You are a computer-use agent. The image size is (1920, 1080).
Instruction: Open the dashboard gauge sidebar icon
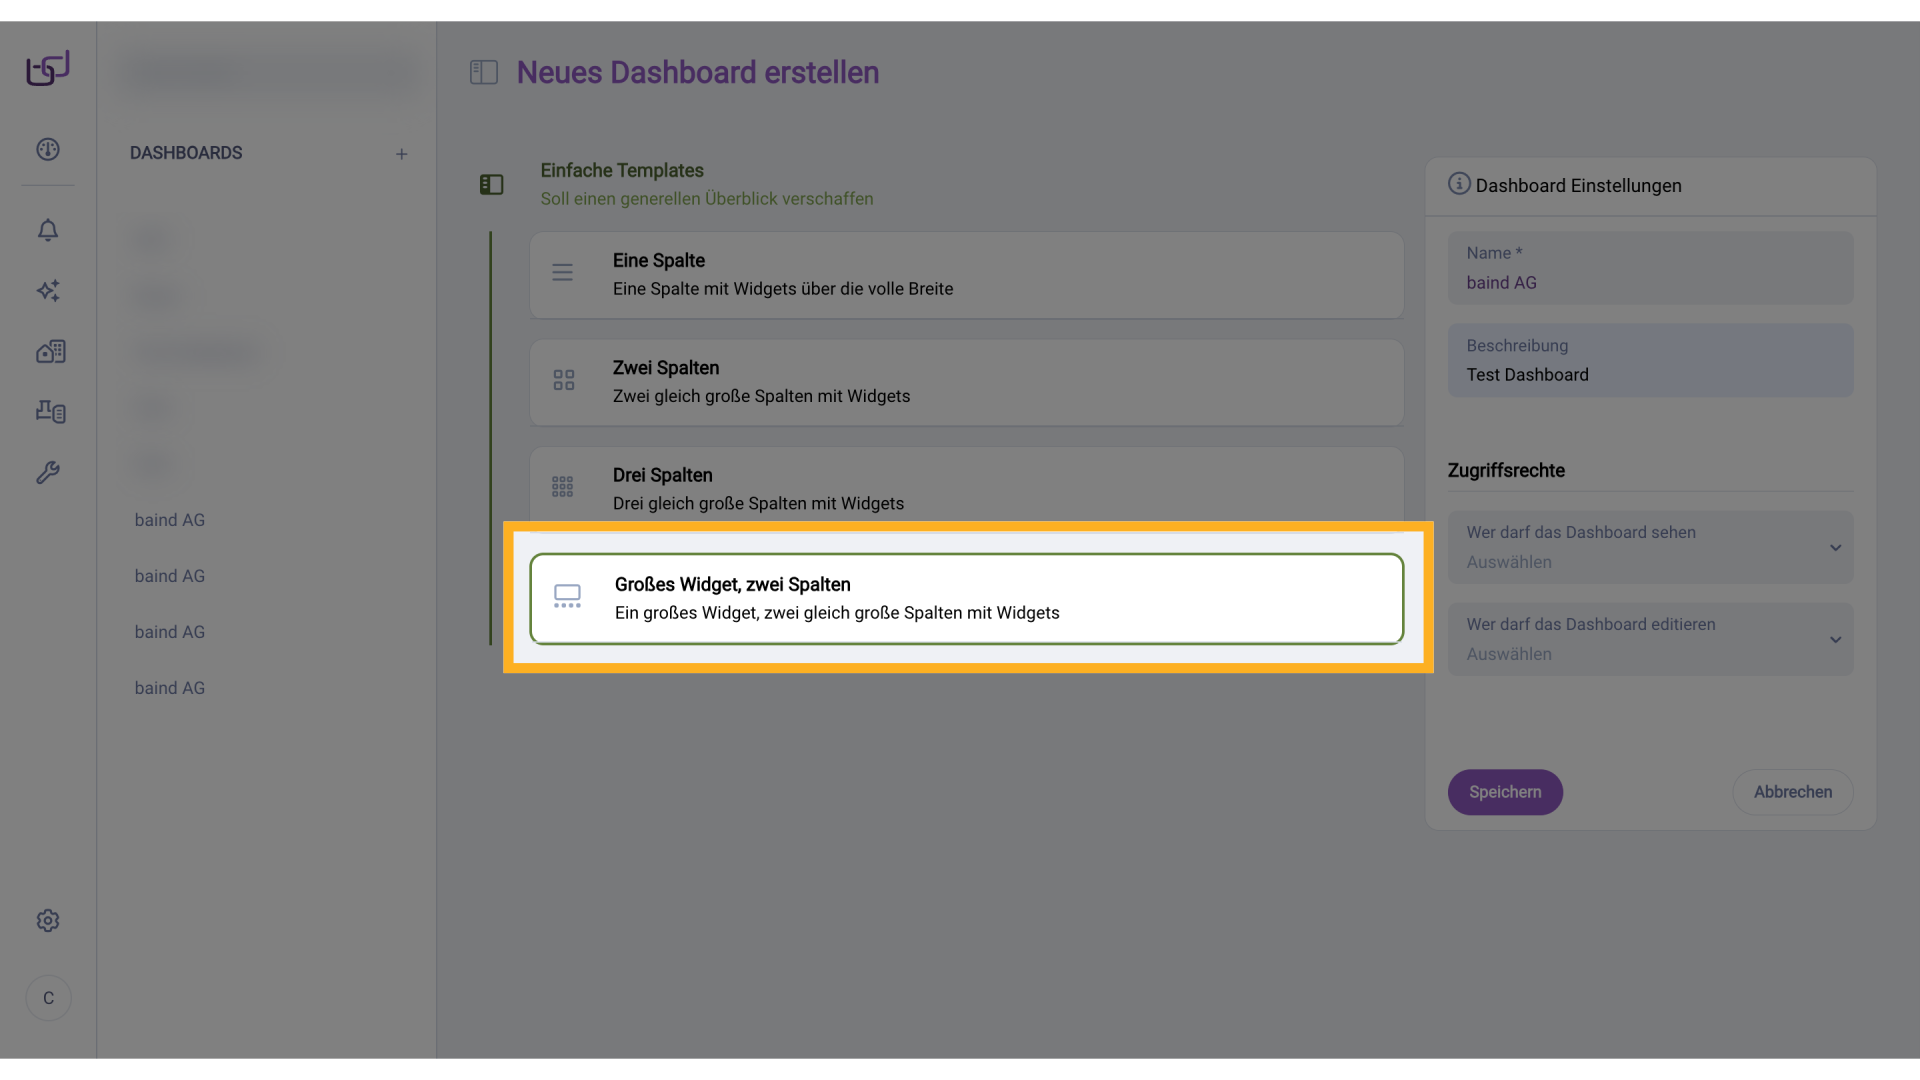pos(48,150)
